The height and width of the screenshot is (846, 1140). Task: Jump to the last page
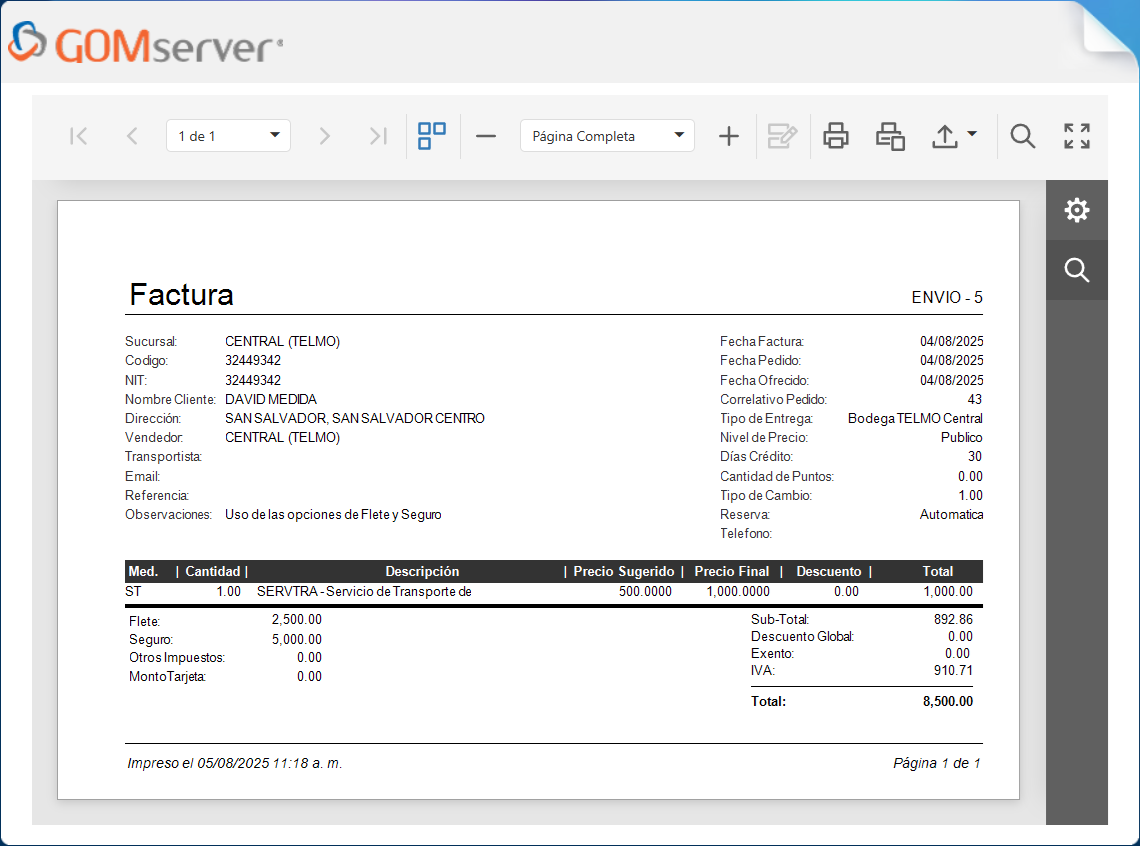pyautogui.click(x=377, y=136)
